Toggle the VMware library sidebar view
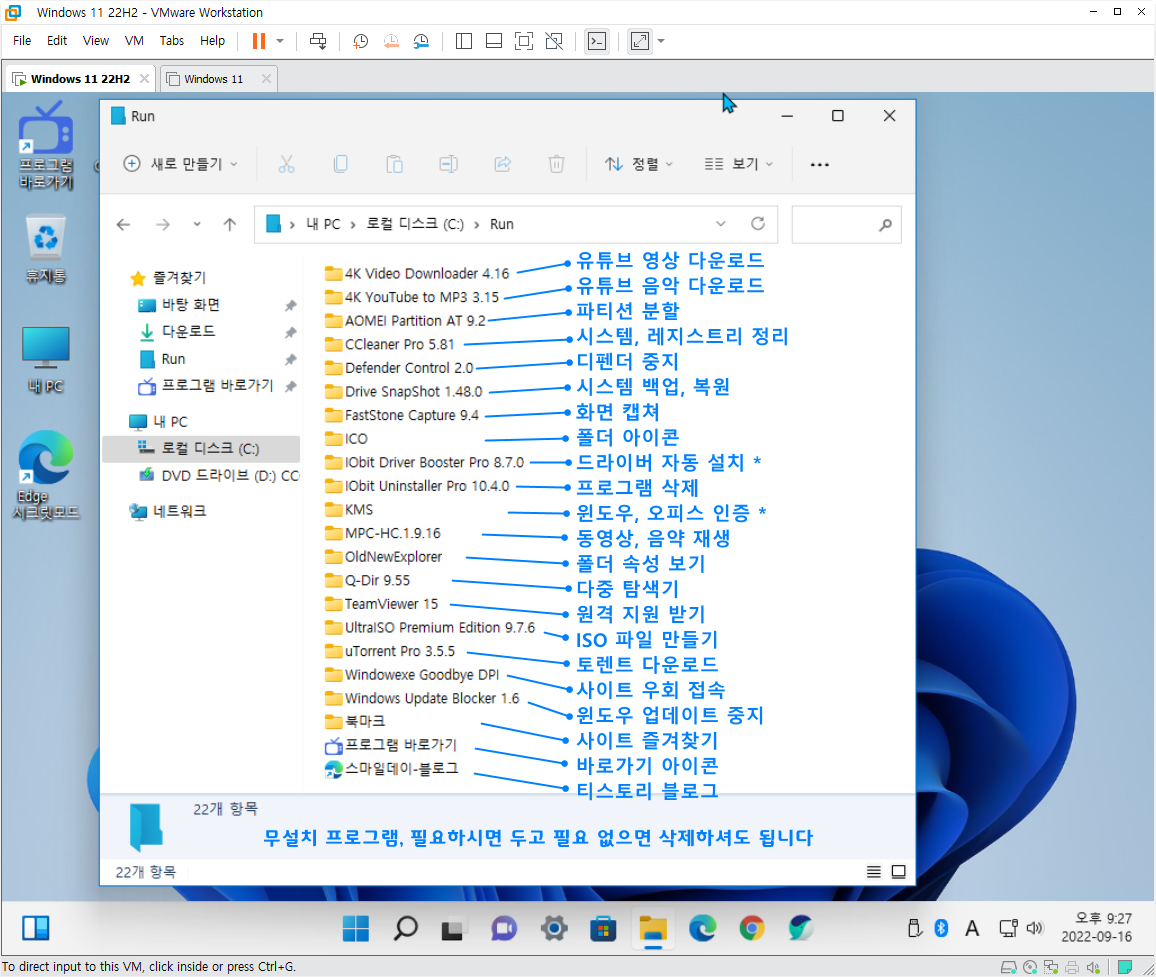This screenshot has height=977, width=1156. 464,41
